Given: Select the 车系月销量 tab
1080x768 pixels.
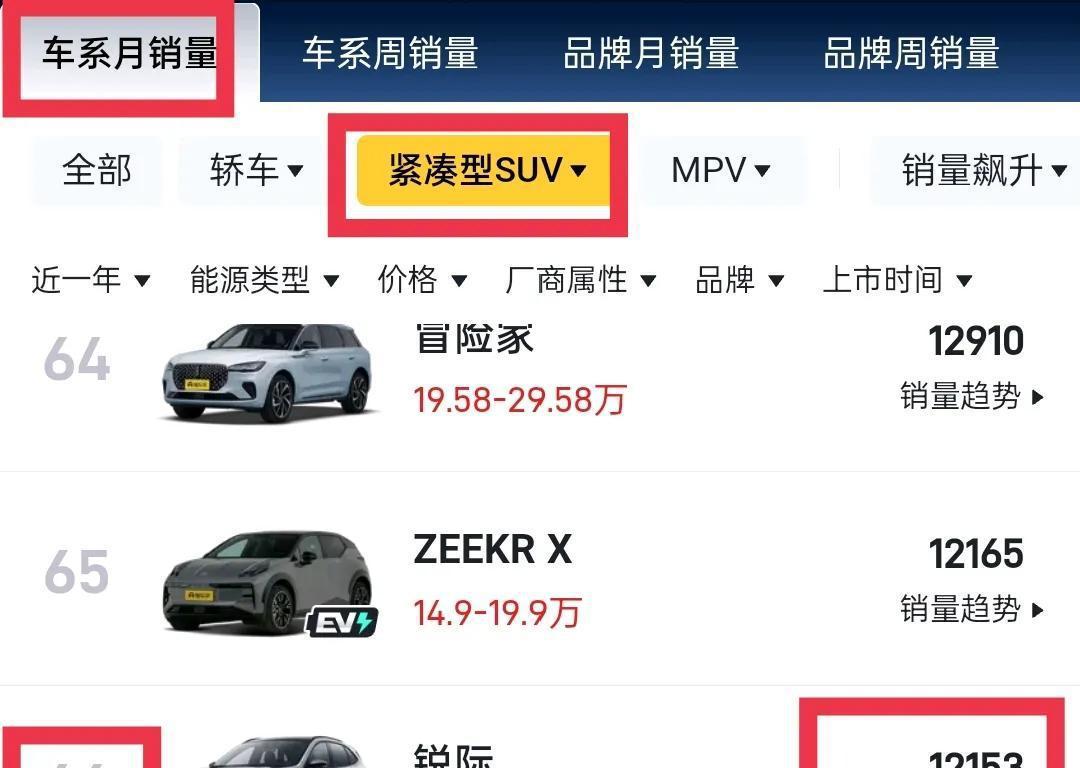Looking at the screenshot, I should [129, 53].
